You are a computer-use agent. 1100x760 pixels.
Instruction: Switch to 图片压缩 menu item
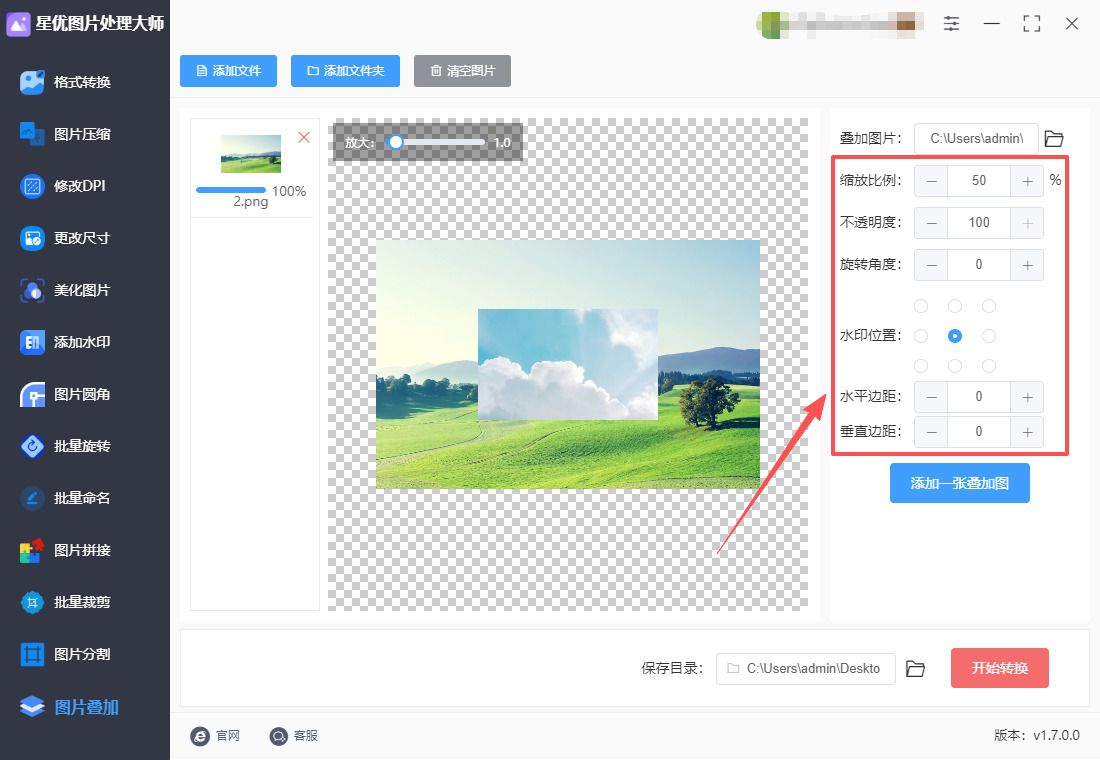pyautogui.click(x=85, y=134)
